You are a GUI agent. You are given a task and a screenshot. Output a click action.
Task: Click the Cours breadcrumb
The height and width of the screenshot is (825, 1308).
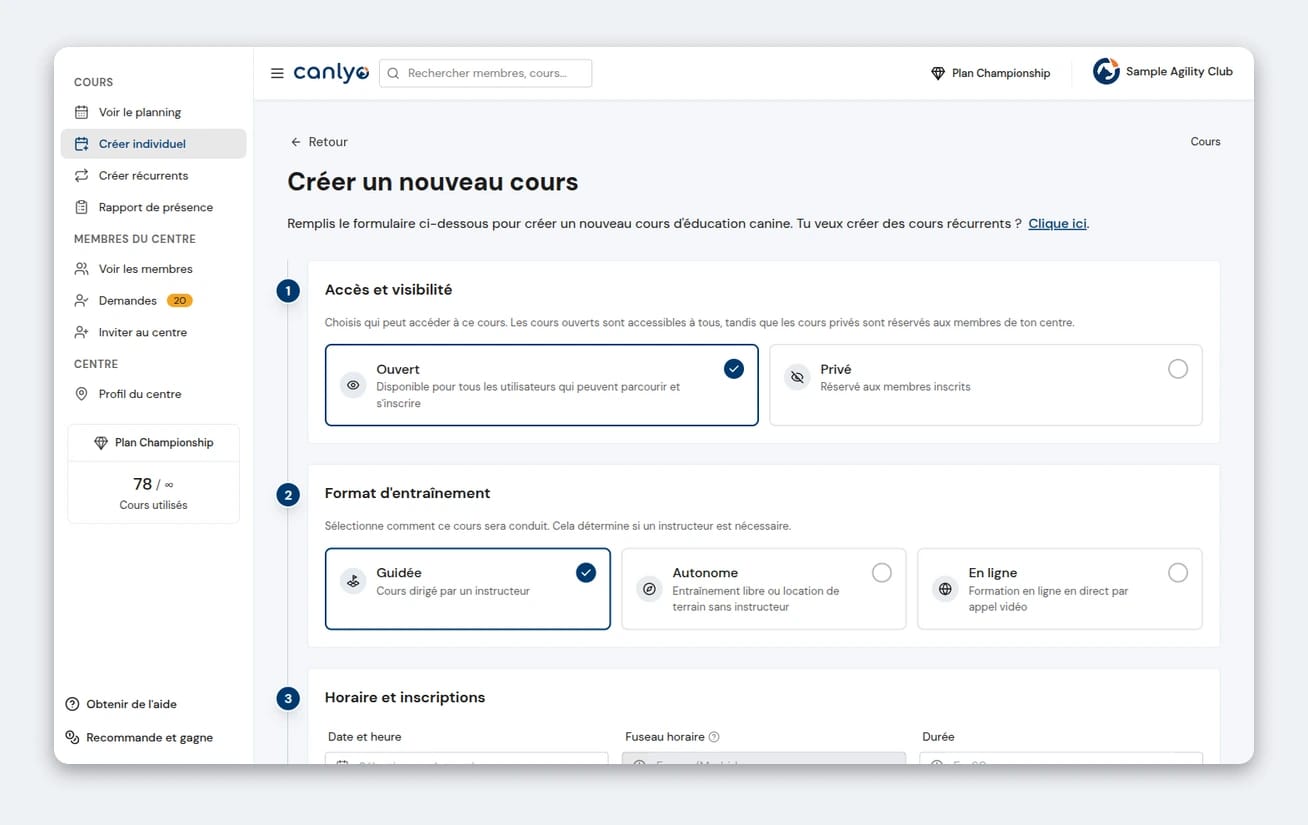[x=1205, y=142]
